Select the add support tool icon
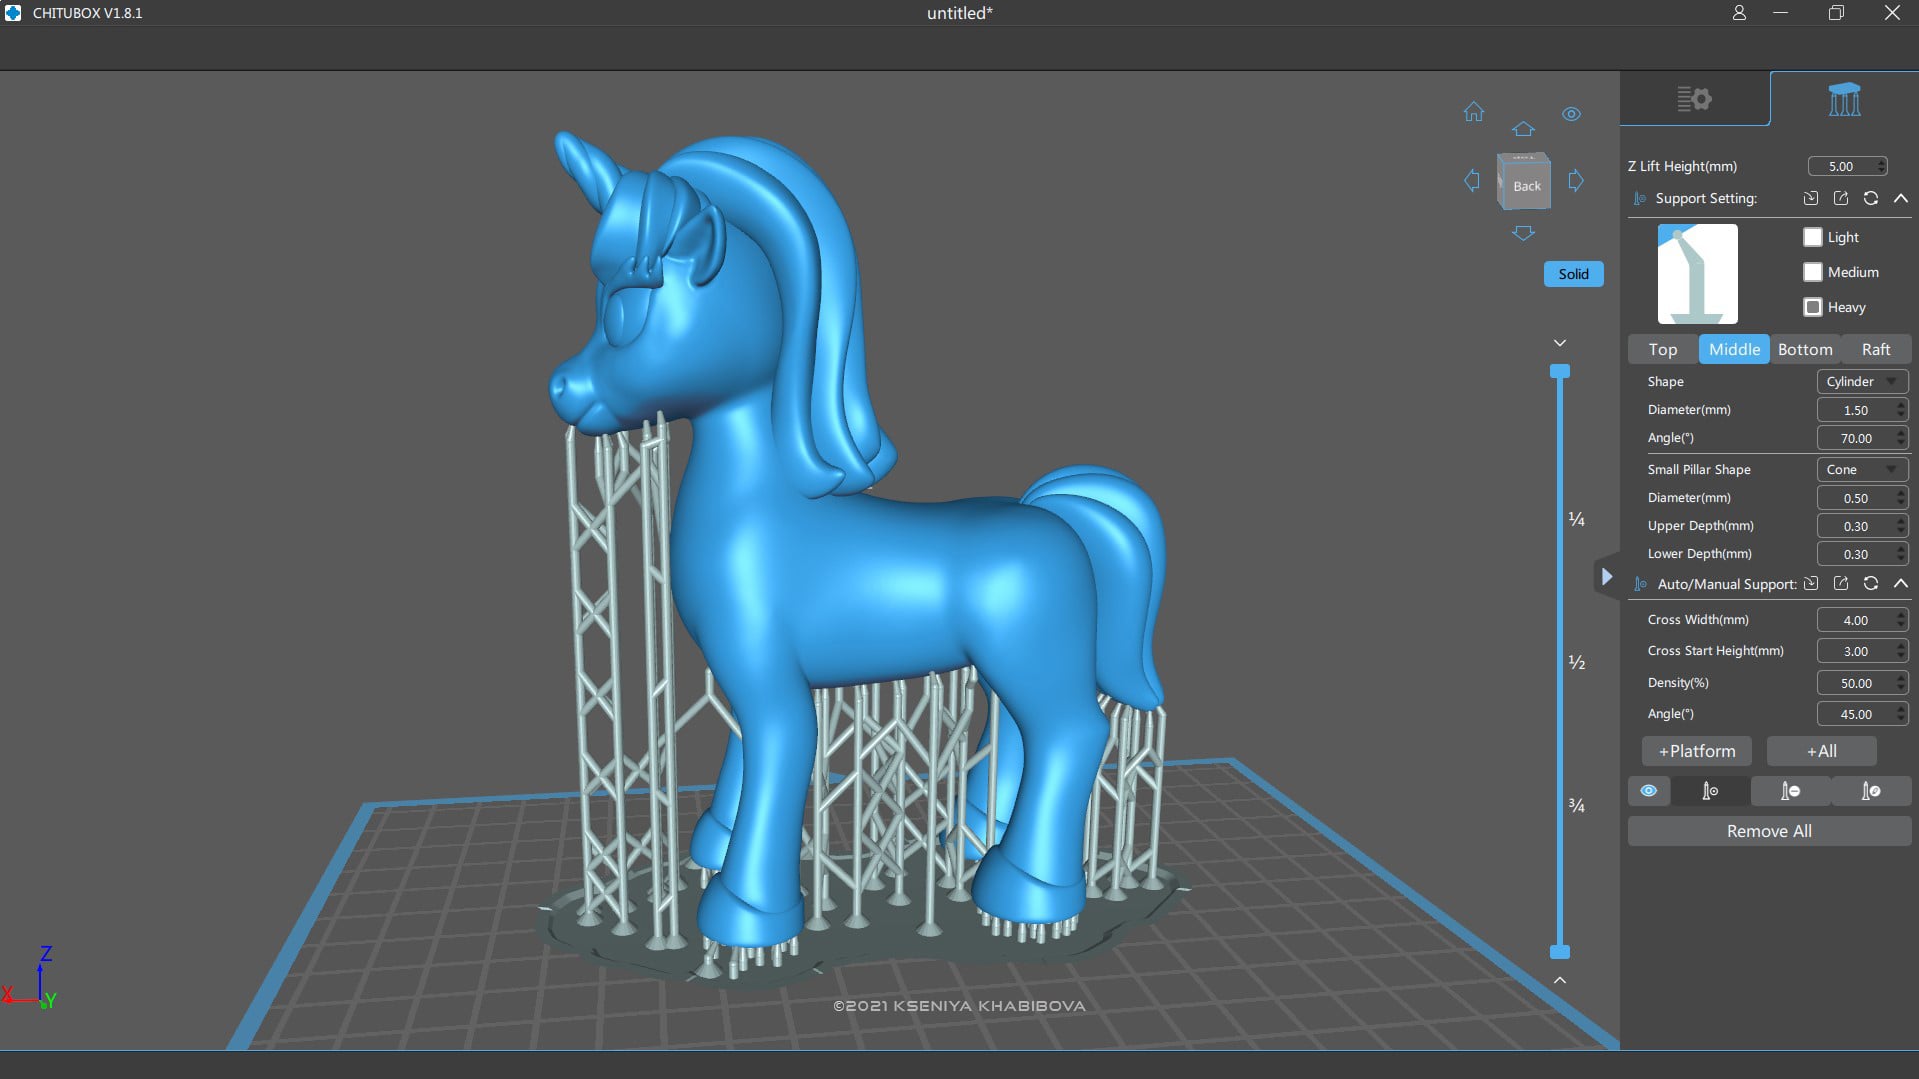1919x1079 pixels. pos(1710,791)
